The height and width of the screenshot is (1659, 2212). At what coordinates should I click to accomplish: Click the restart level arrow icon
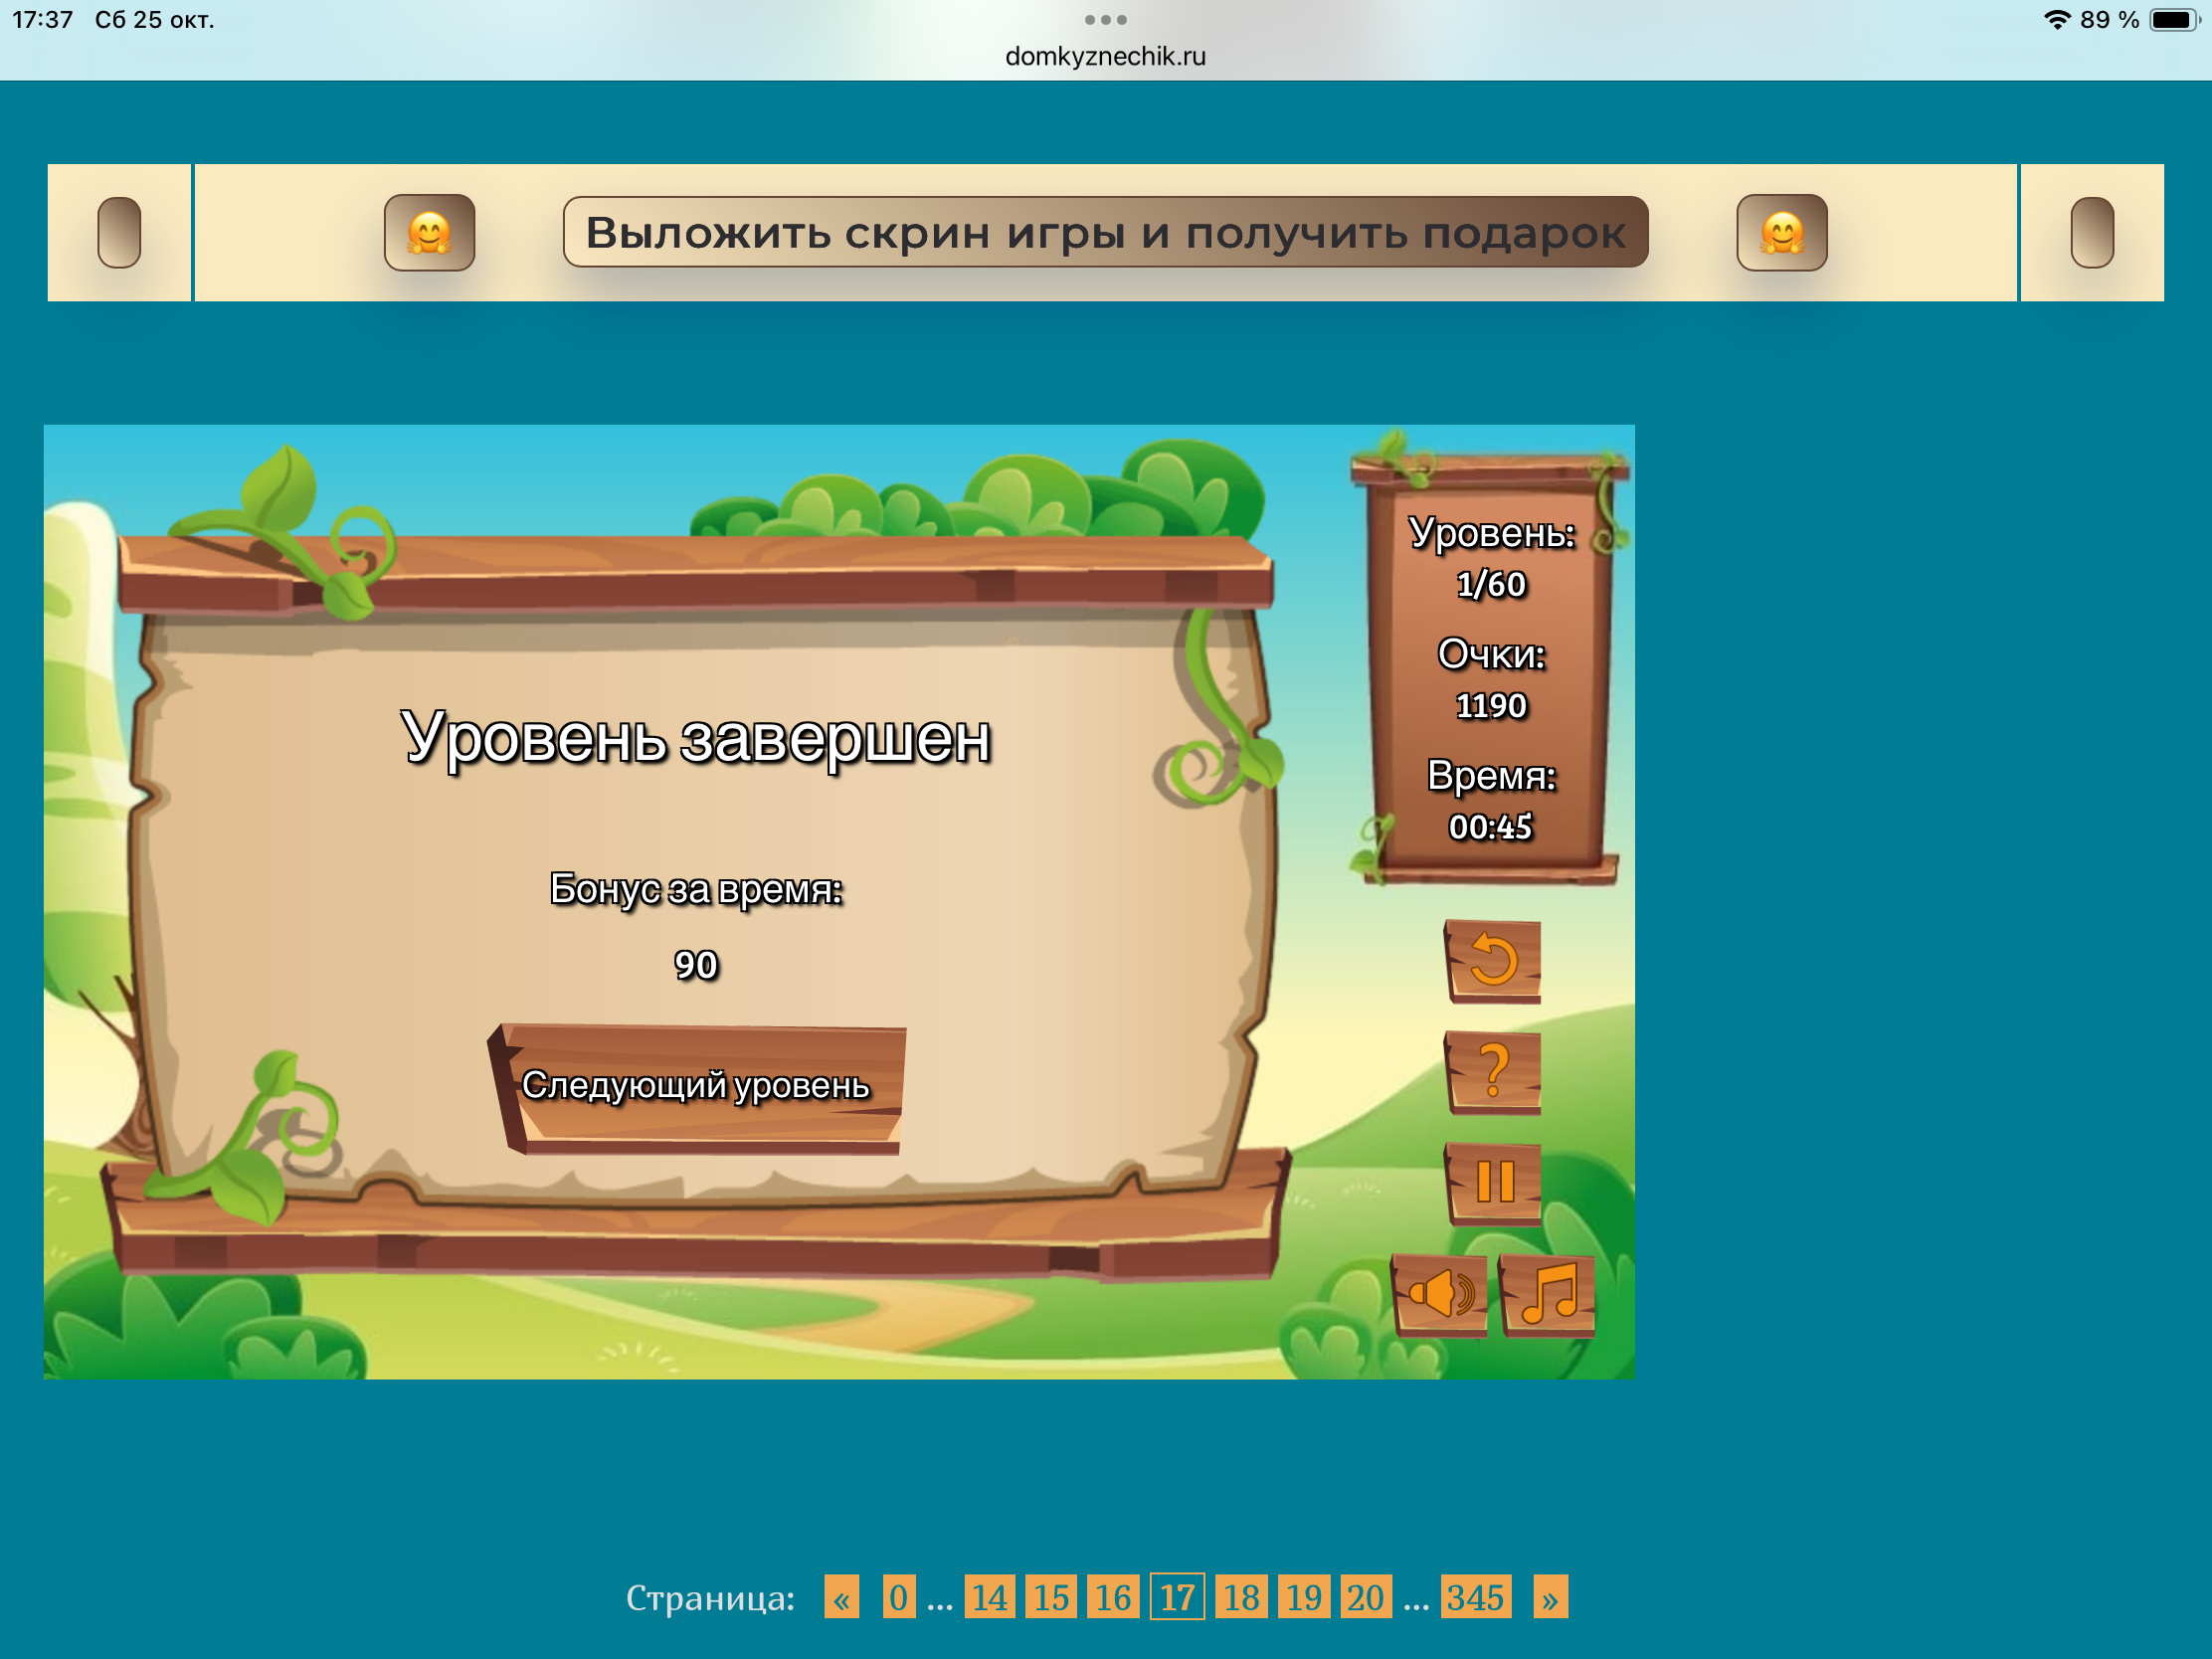click(1493, 961)
